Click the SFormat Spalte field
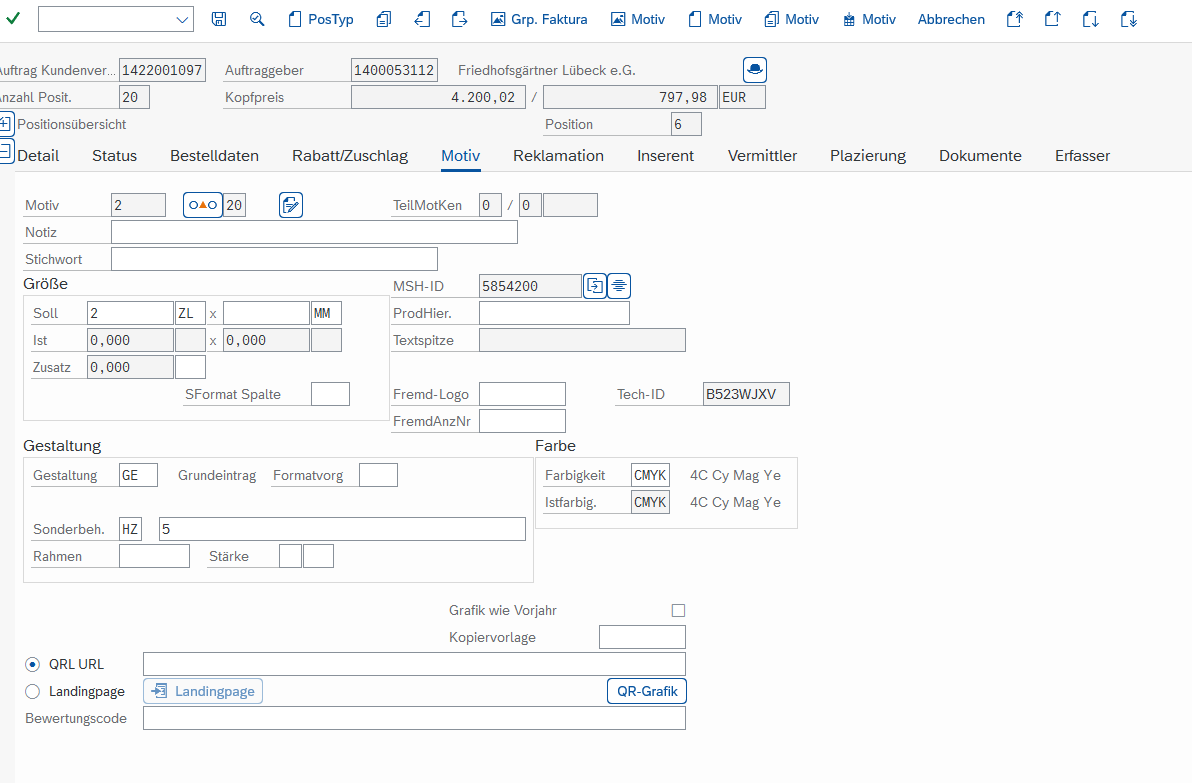Viewport: 1192px width, 783px height. click(330, 394)
